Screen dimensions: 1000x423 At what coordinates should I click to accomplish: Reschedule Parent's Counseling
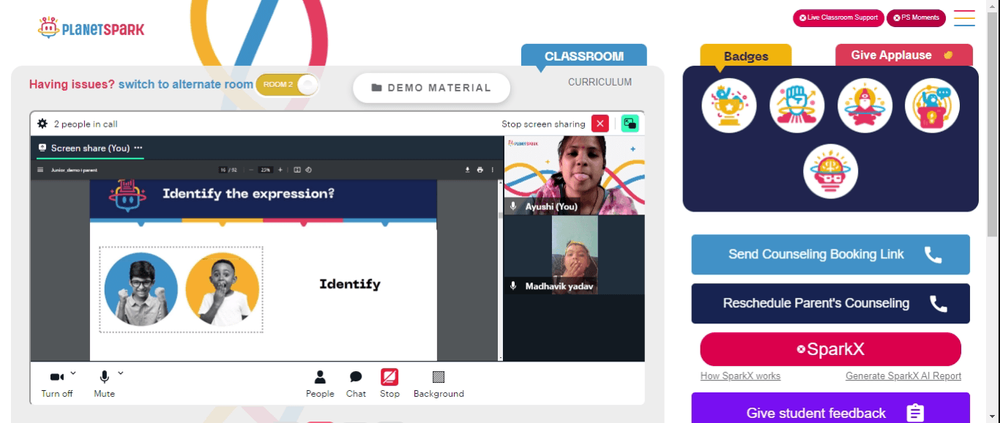pos(830,303)
